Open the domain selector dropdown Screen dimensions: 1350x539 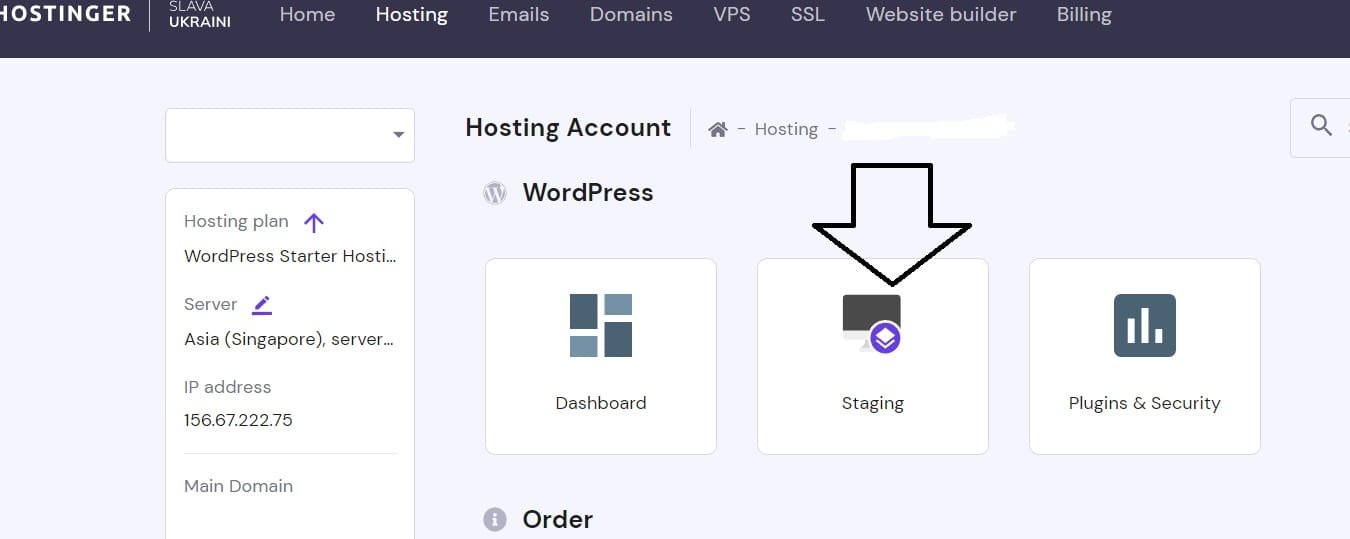290,135
